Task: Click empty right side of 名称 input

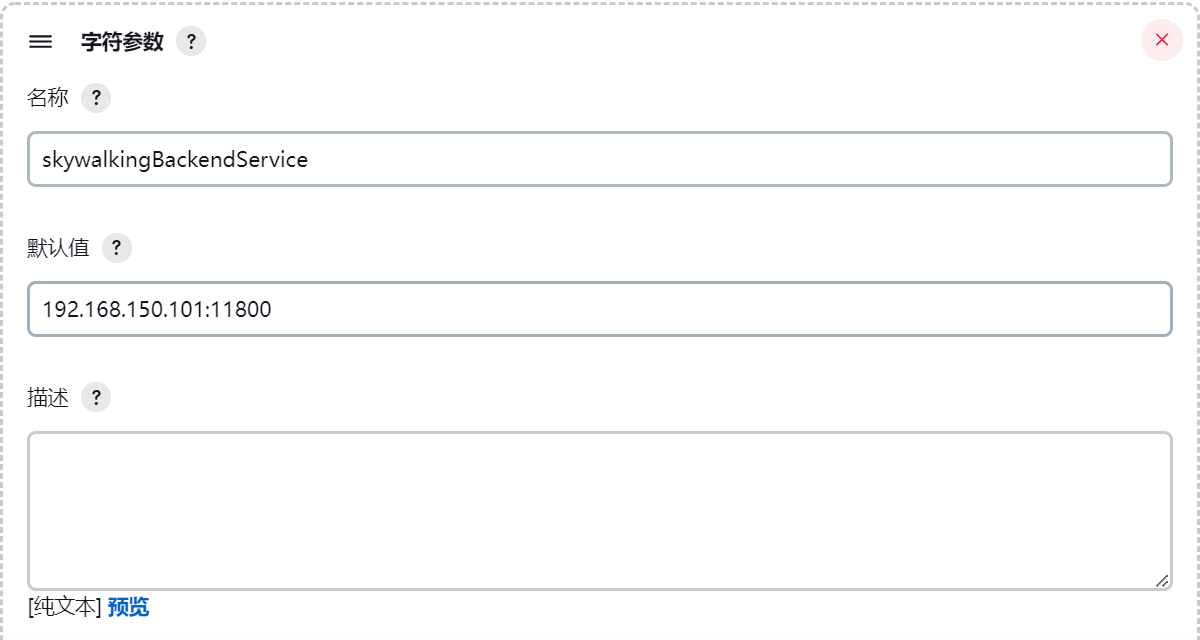Action: [740, 159]
